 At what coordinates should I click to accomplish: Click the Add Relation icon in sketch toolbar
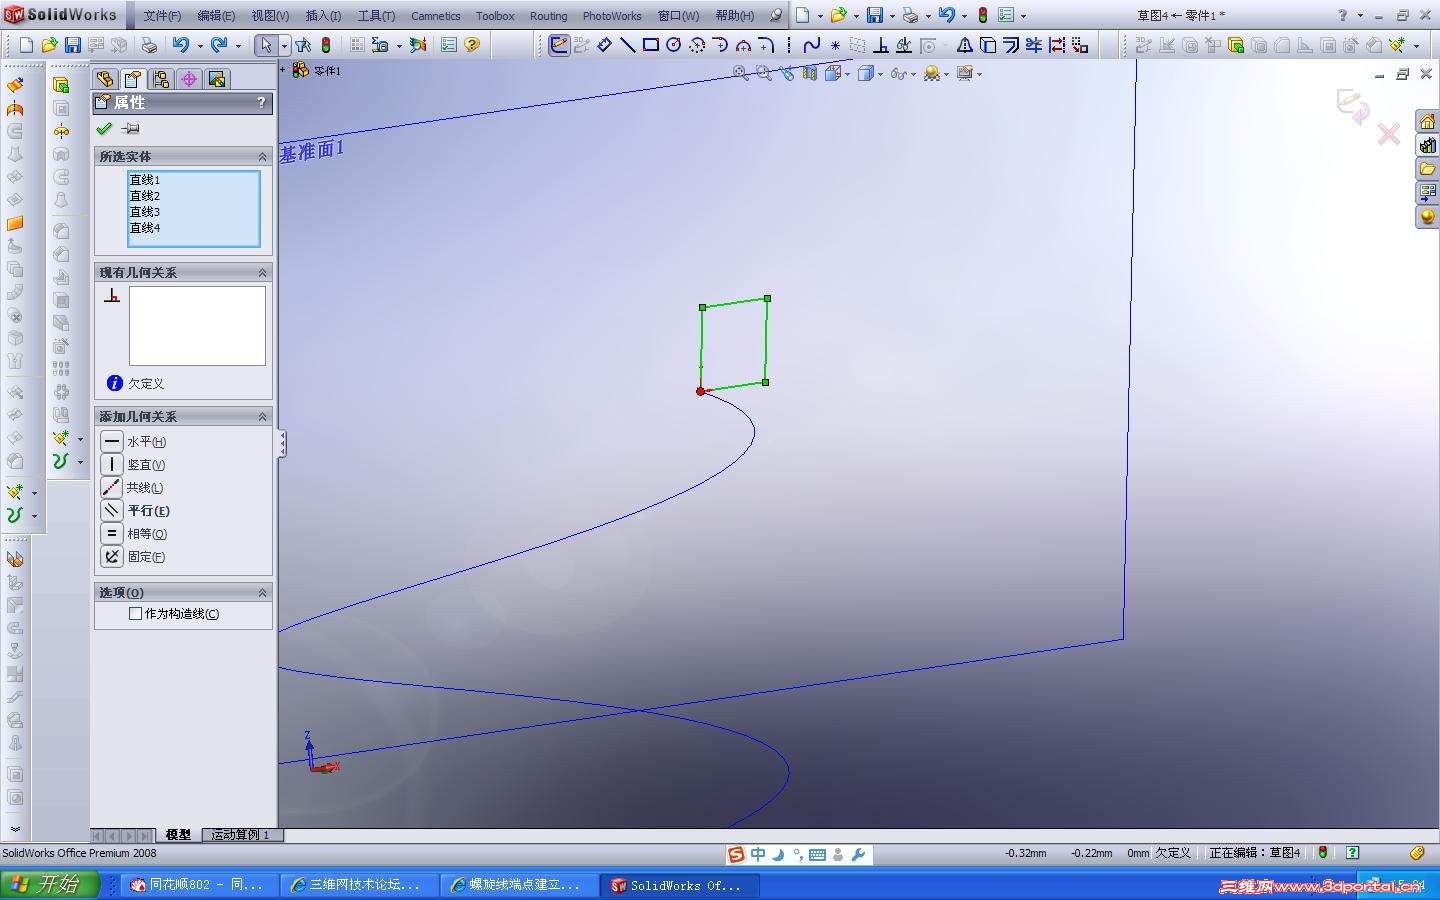(881, 45)
